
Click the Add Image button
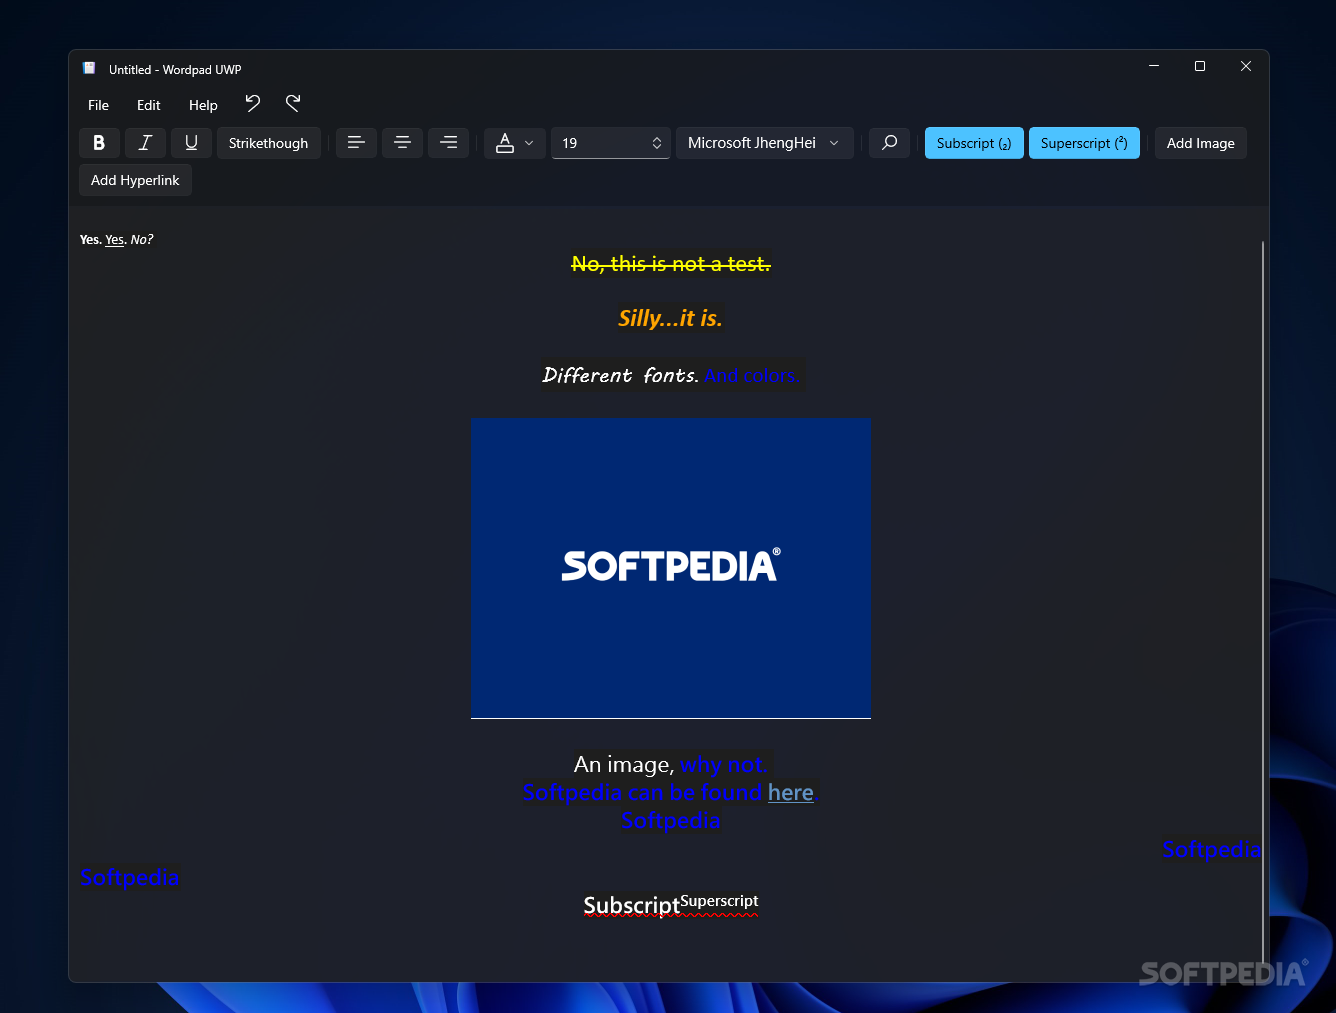coord(1201,143)
